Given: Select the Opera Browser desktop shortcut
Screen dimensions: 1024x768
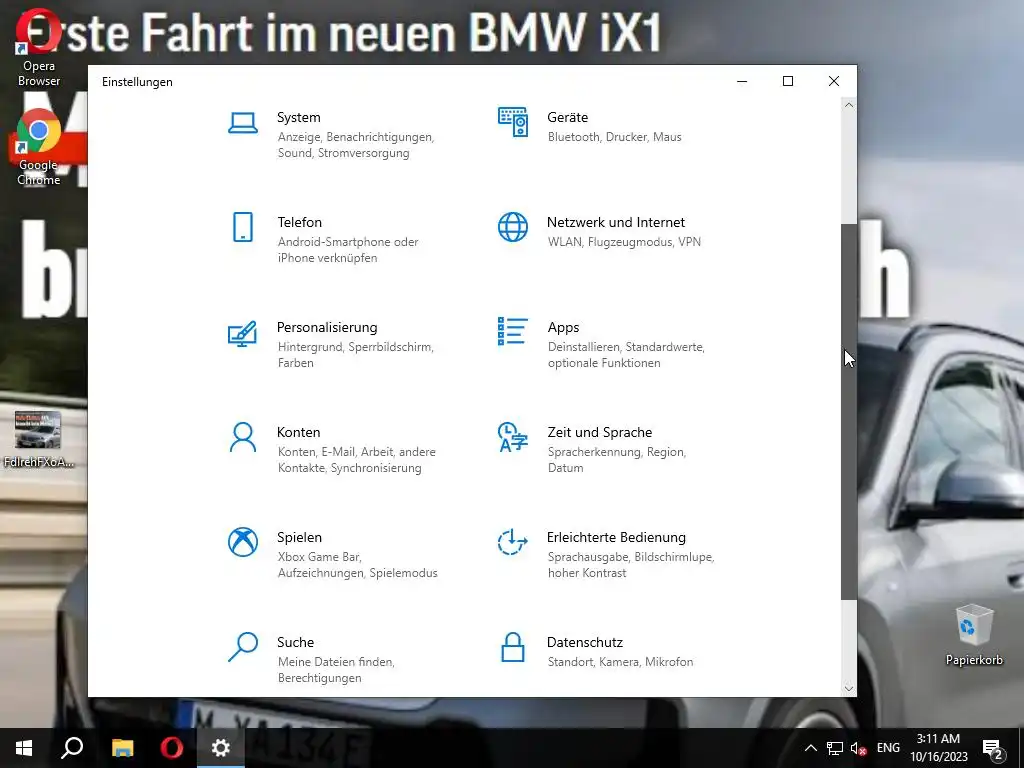Looking at the screenshot, I should pyautogui.click(x=39, y=47).
